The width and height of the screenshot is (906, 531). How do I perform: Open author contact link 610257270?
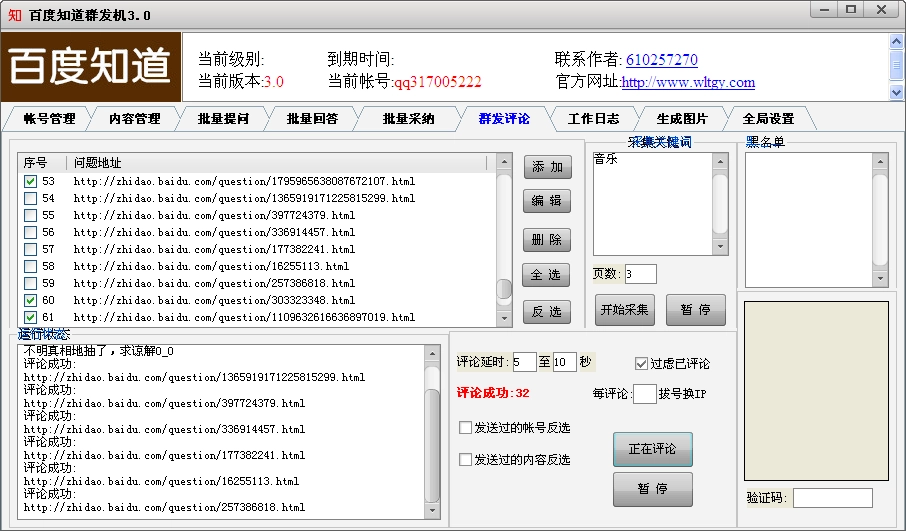(x=662, y=60)
